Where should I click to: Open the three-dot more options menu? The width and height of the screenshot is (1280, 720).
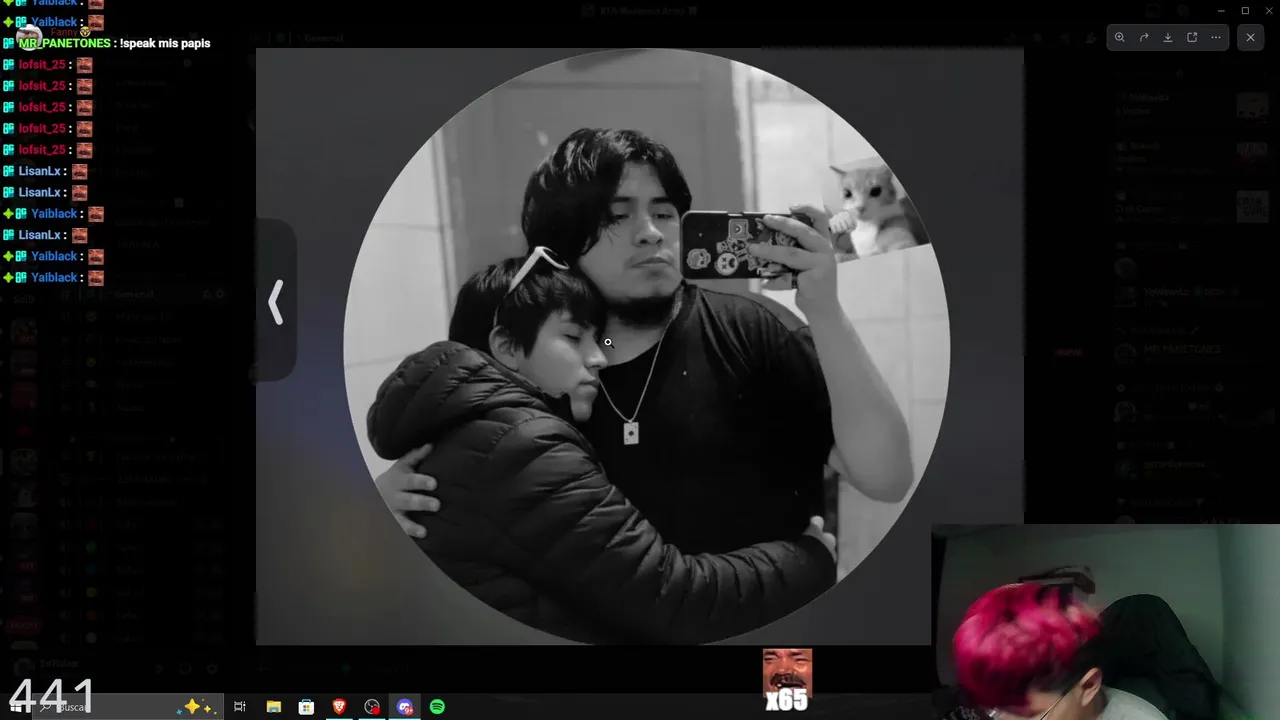tap(1216, 37)
